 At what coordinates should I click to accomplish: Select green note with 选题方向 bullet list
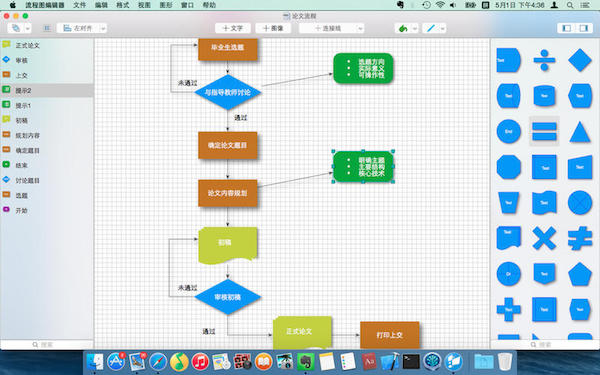[363, 68]
